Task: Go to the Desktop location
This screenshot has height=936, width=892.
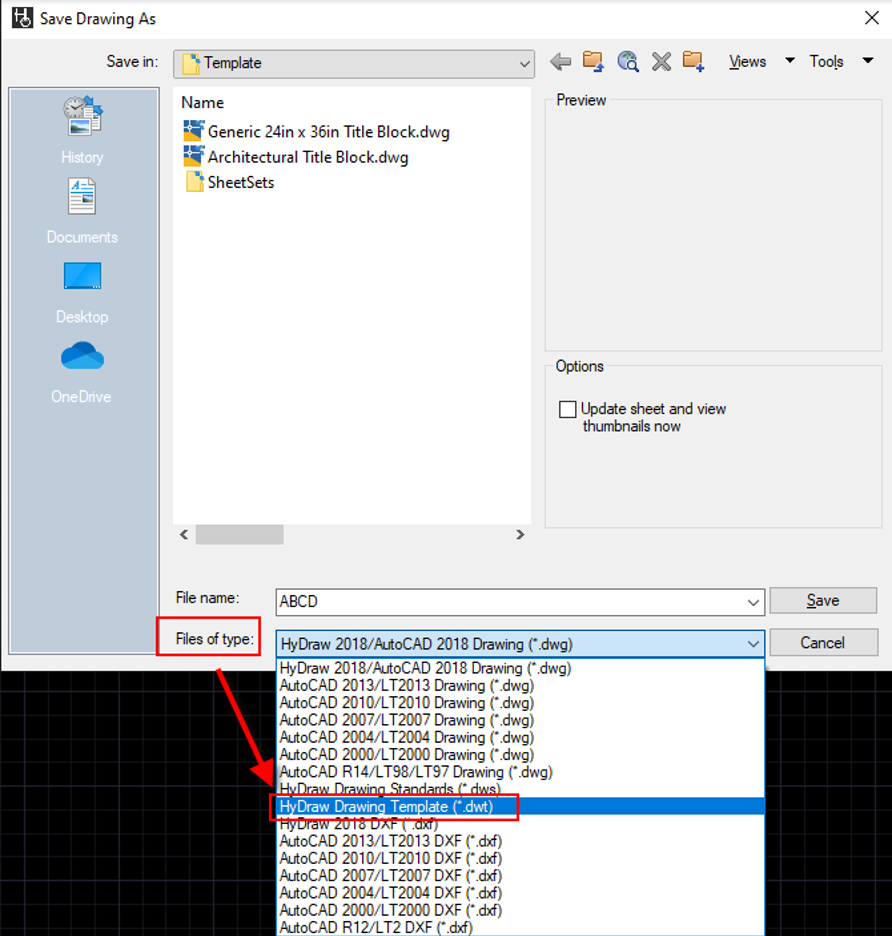Action: [82, 292]
